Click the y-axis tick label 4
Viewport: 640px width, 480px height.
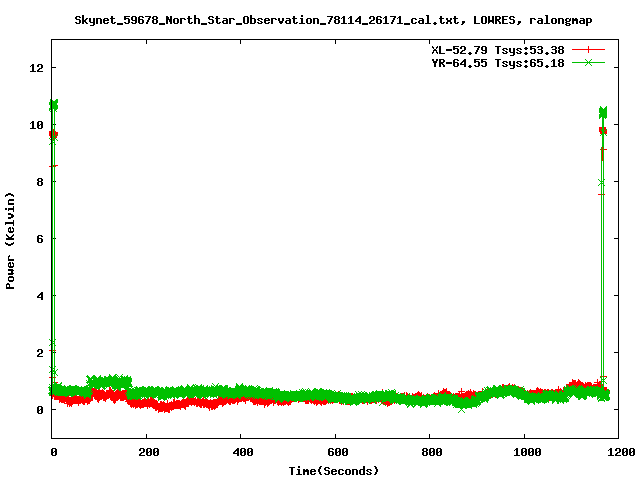(x=40, y=296)
